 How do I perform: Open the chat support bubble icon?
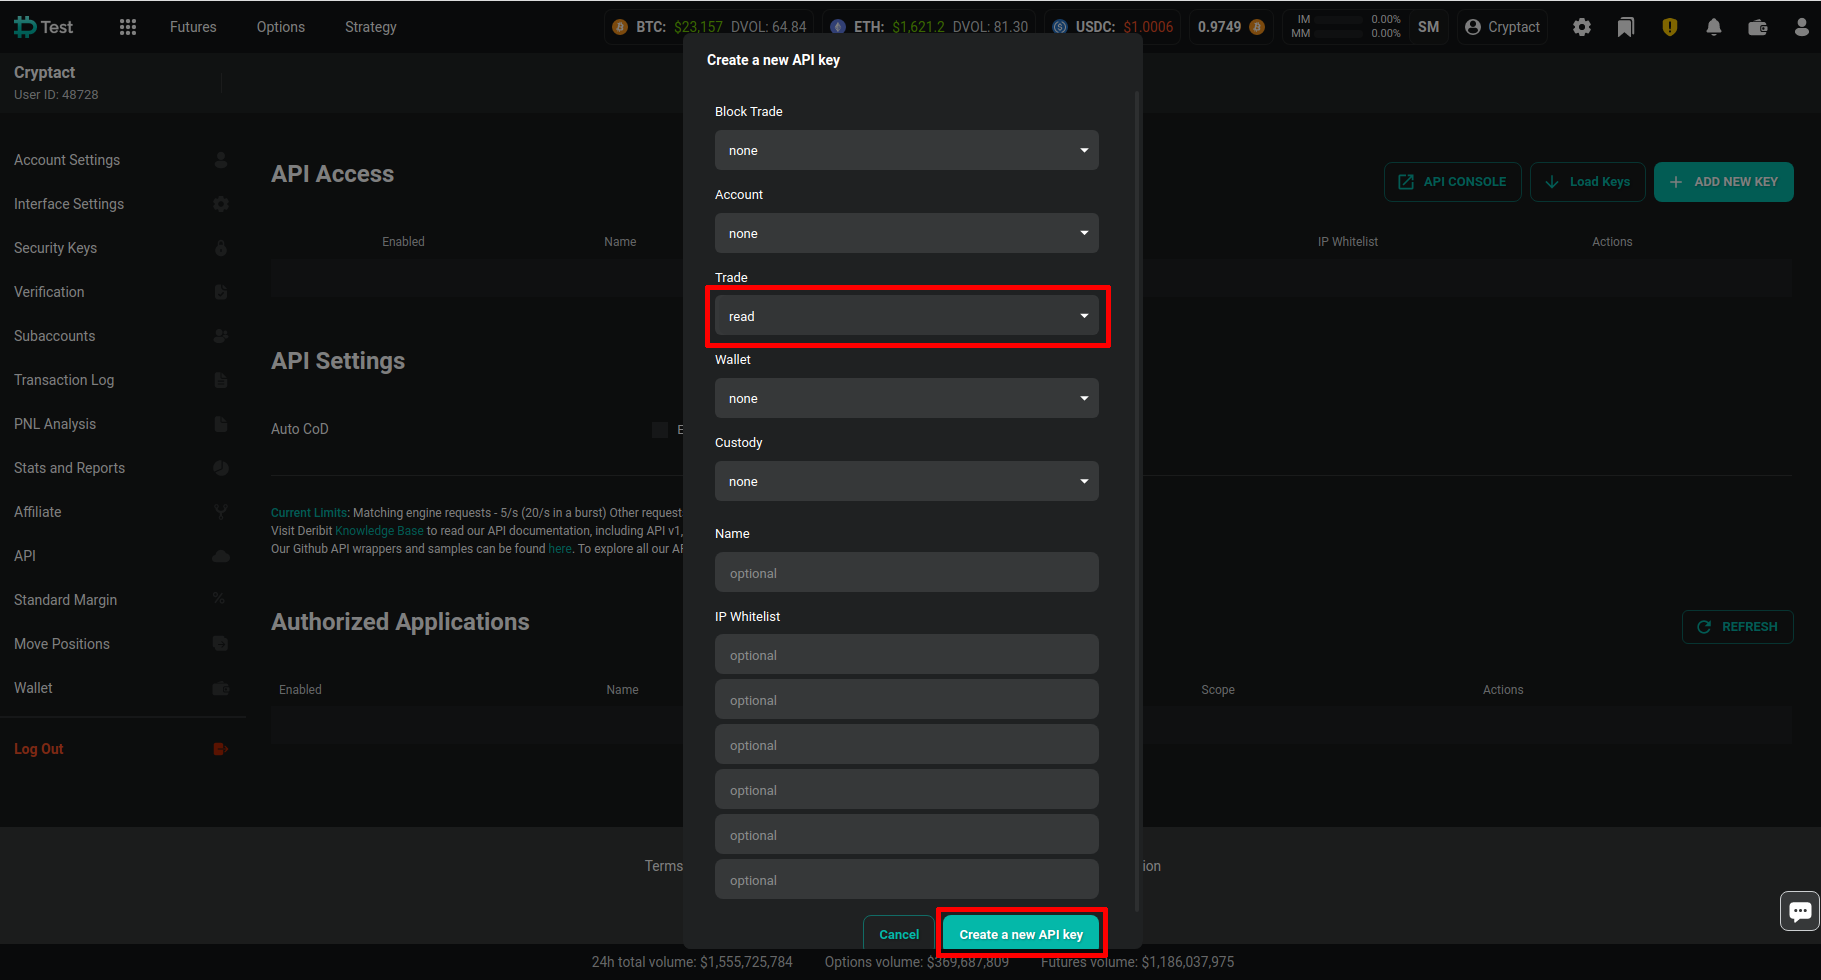[1800, 911]
